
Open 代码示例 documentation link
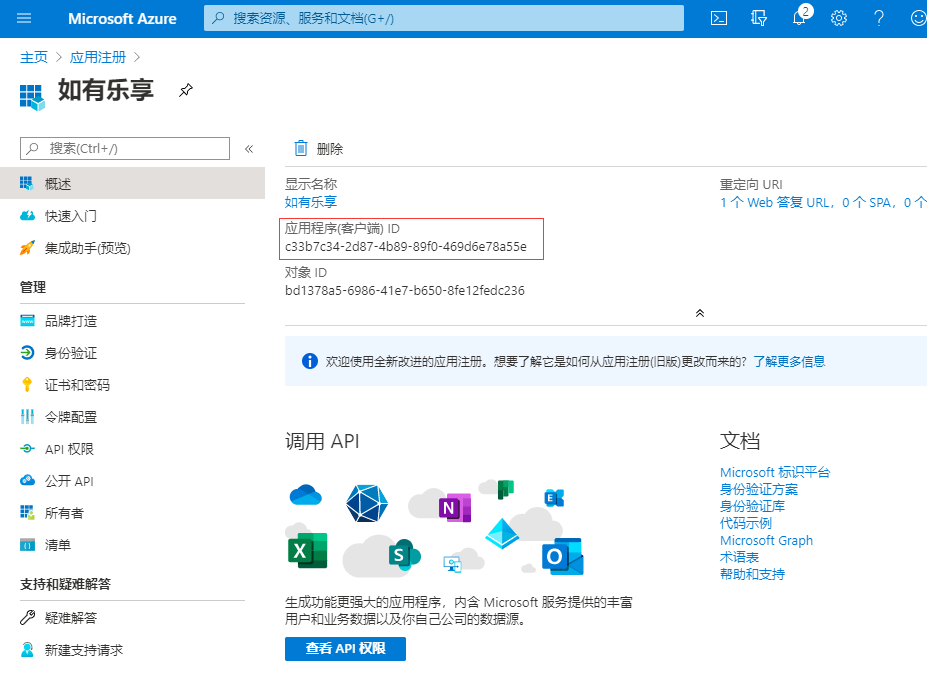746,523
